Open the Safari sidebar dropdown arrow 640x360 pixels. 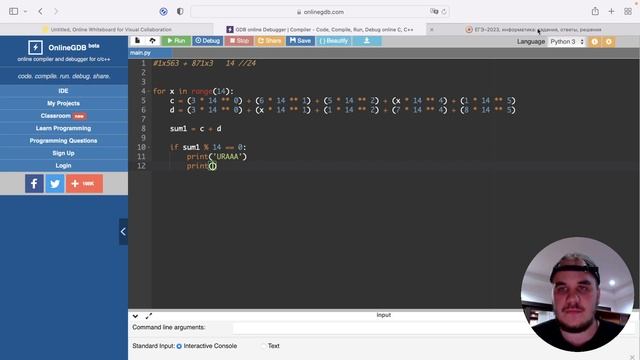point(25,11)
